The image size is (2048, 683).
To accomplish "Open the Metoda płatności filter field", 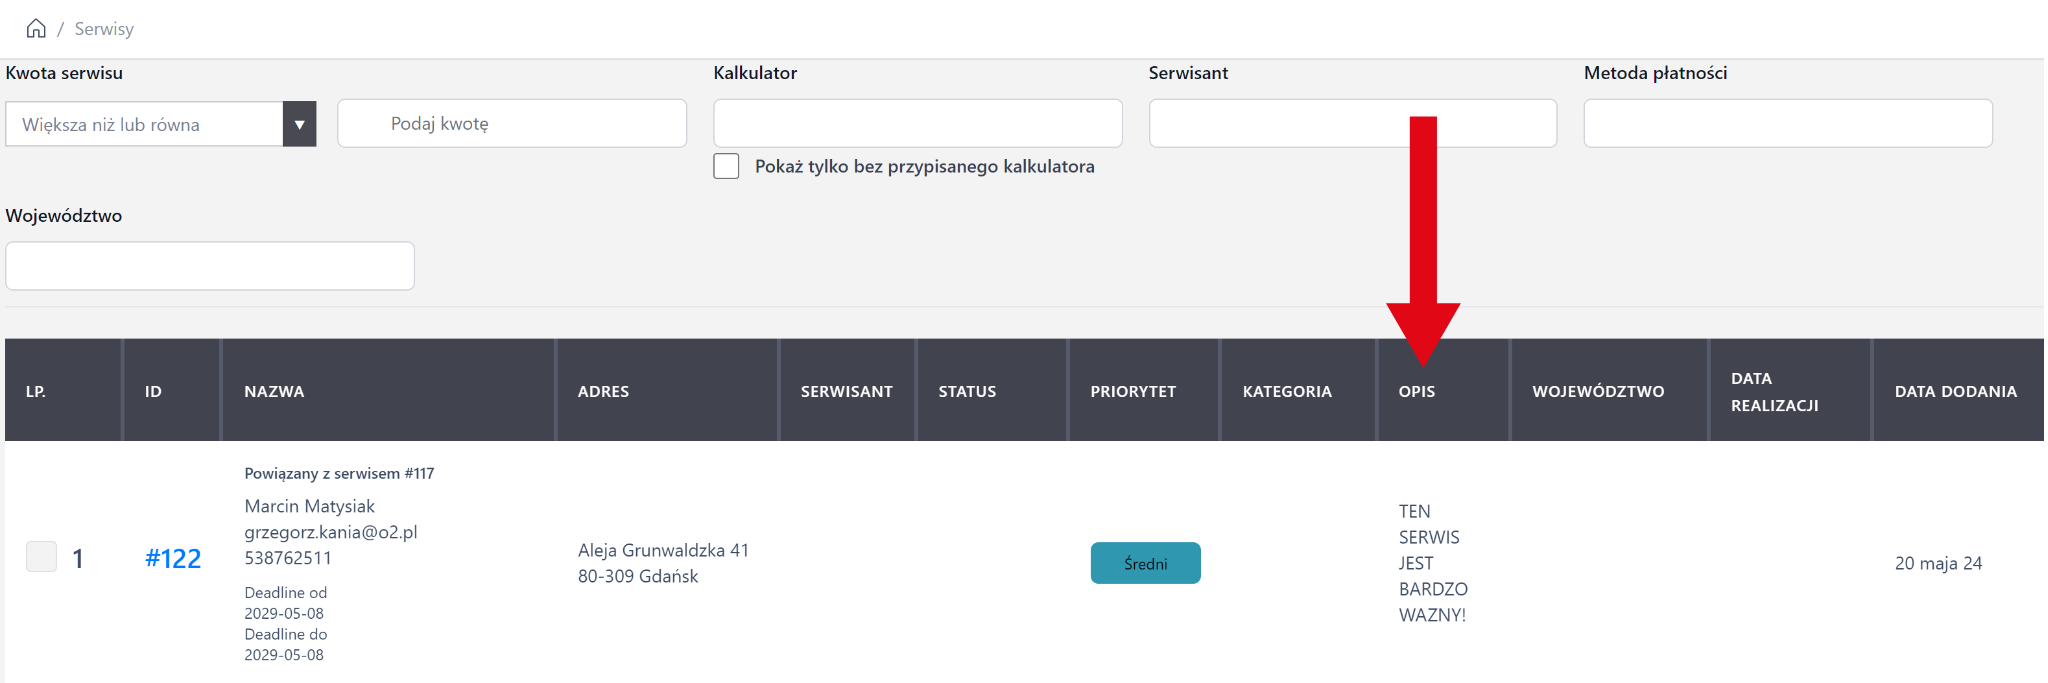I will [x=1787, y=124].
